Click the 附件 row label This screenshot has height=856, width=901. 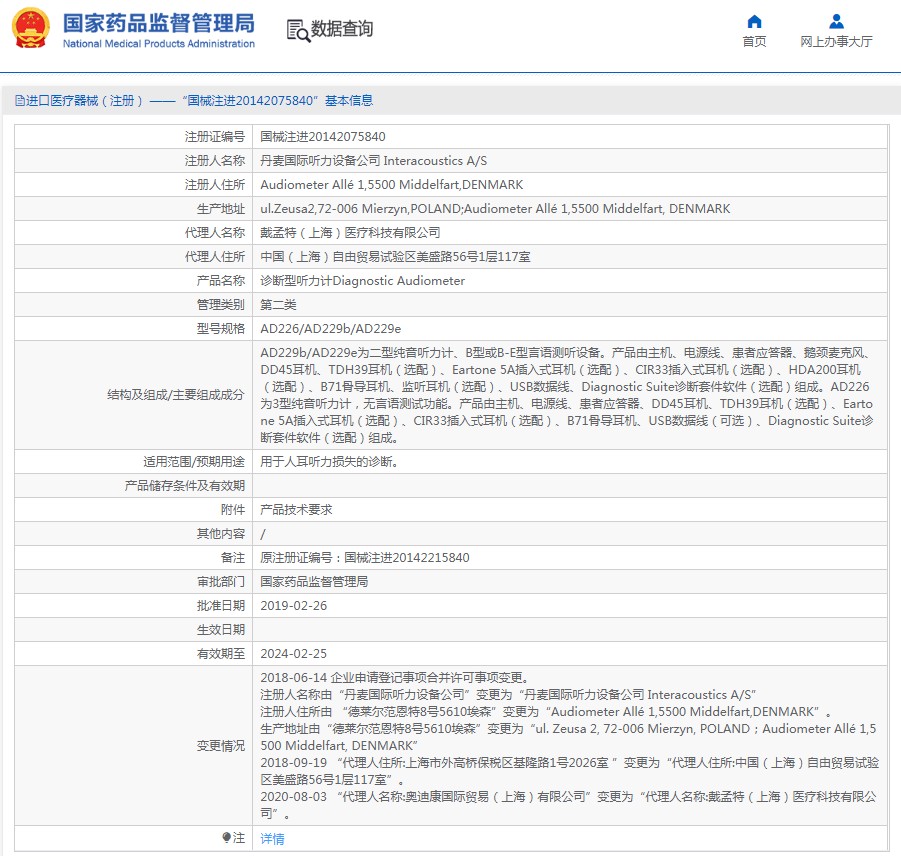click(233, 510)
